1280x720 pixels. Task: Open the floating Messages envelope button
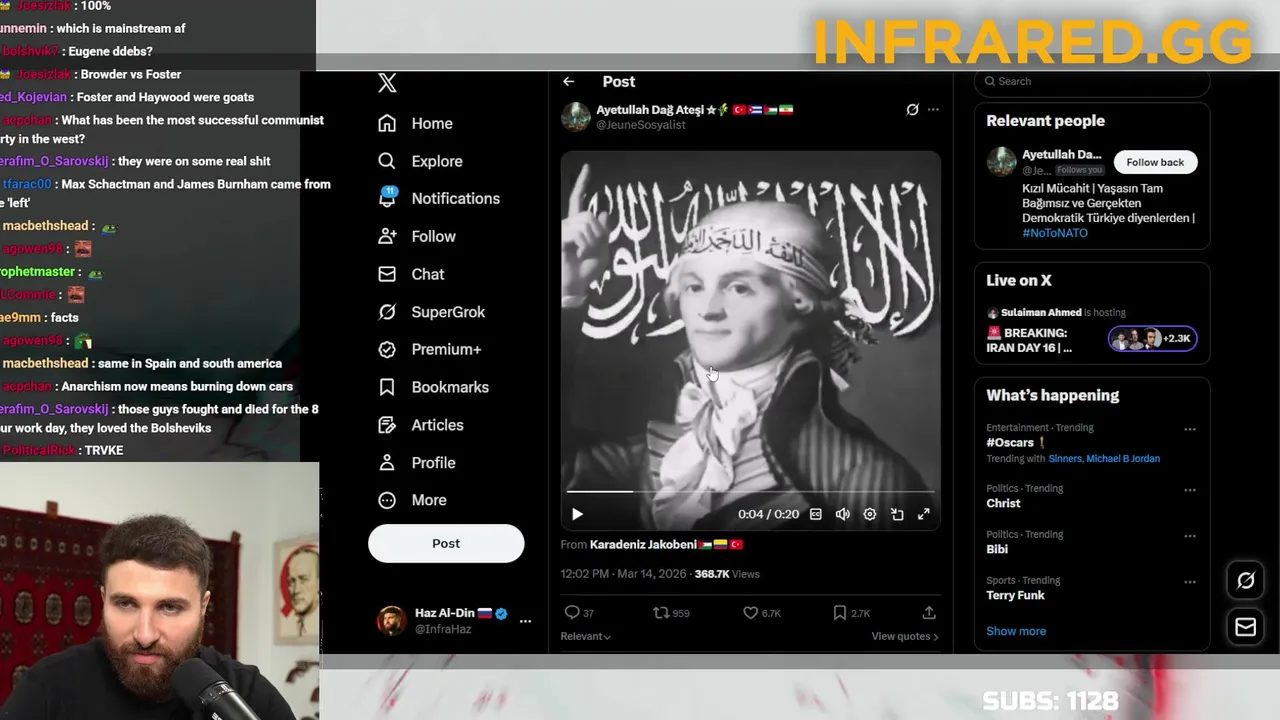click(1246, 627)
